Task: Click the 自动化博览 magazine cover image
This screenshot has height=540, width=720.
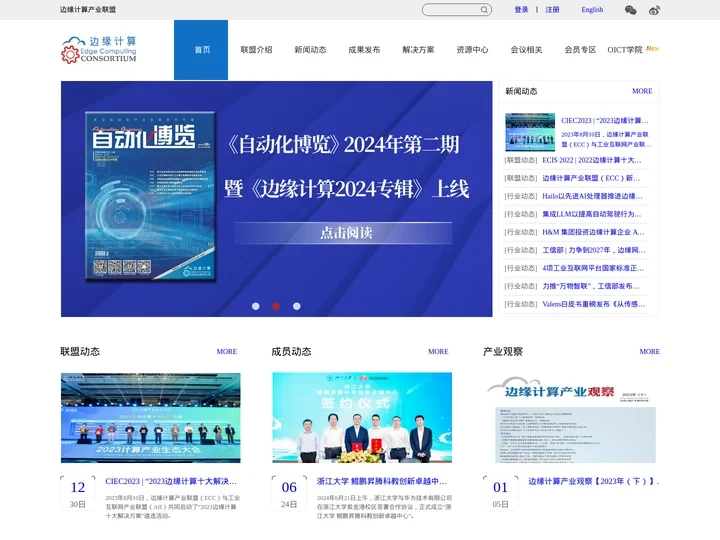Action: point(151,196)
